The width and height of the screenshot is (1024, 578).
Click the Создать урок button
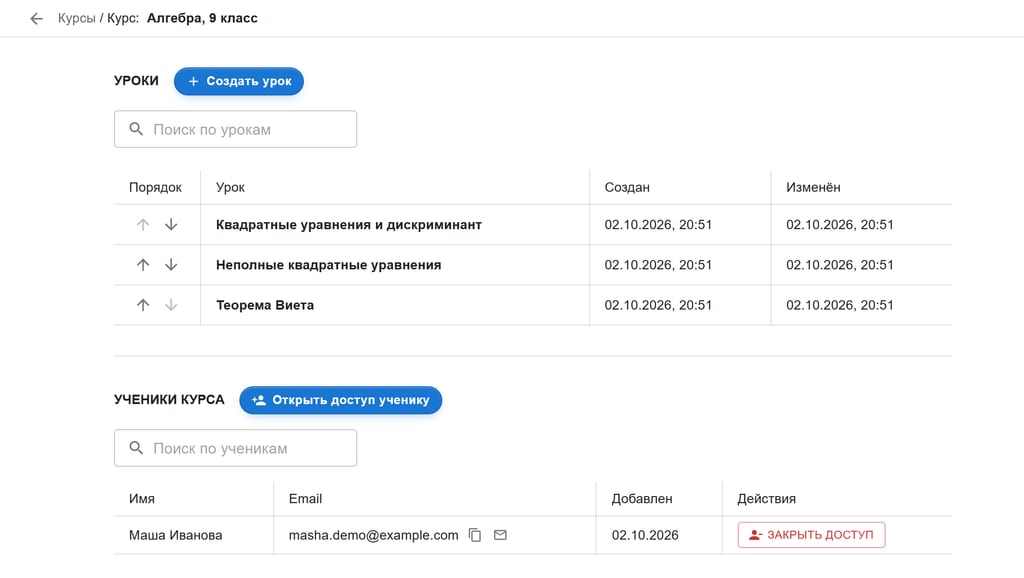click(238, 81)
